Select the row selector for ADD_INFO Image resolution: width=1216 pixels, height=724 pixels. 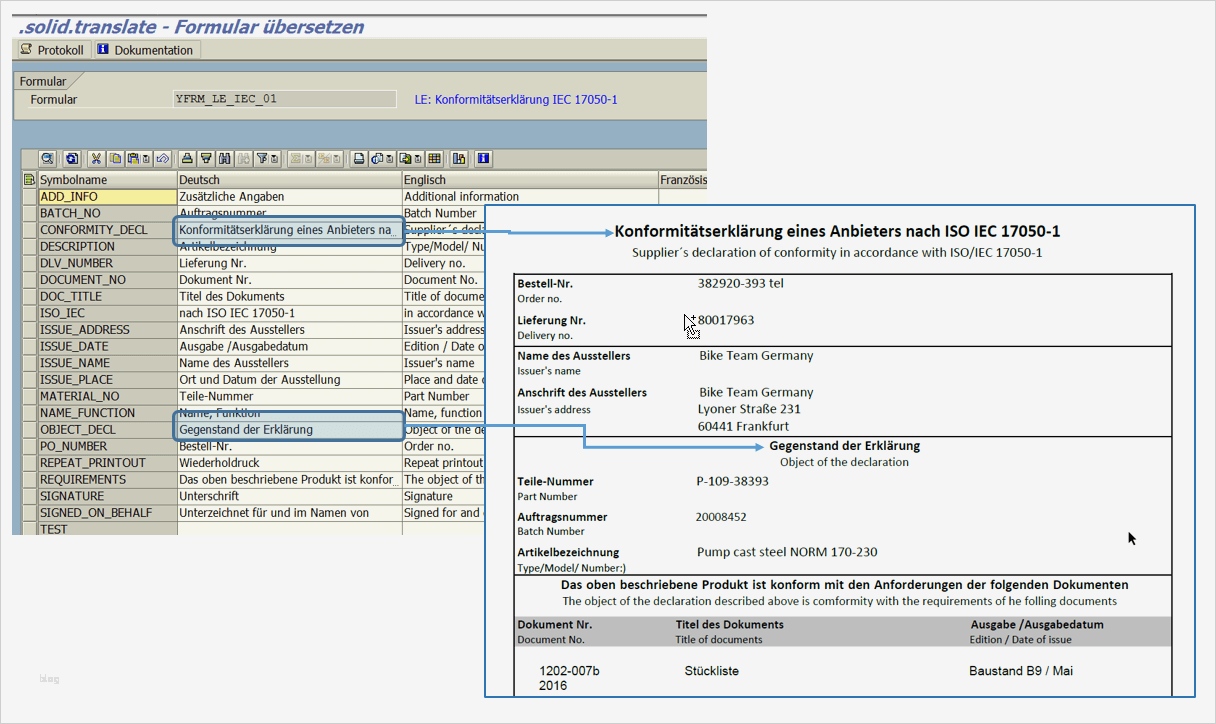coord(29,197)
